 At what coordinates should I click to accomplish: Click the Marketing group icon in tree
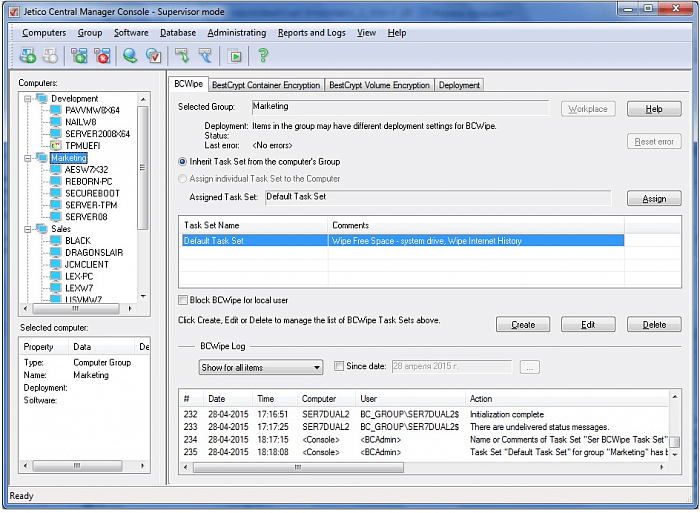(42, 158)
